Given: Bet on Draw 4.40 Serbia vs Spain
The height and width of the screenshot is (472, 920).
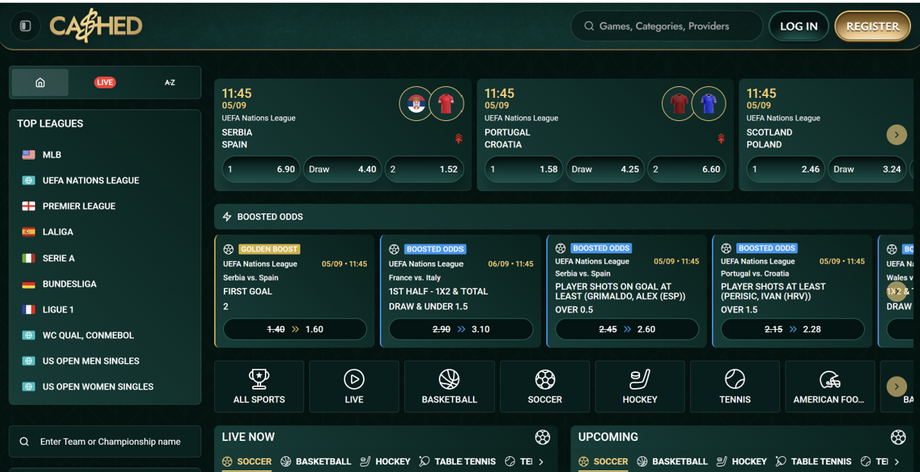Looking at the screenshot, I should point(343,169).
